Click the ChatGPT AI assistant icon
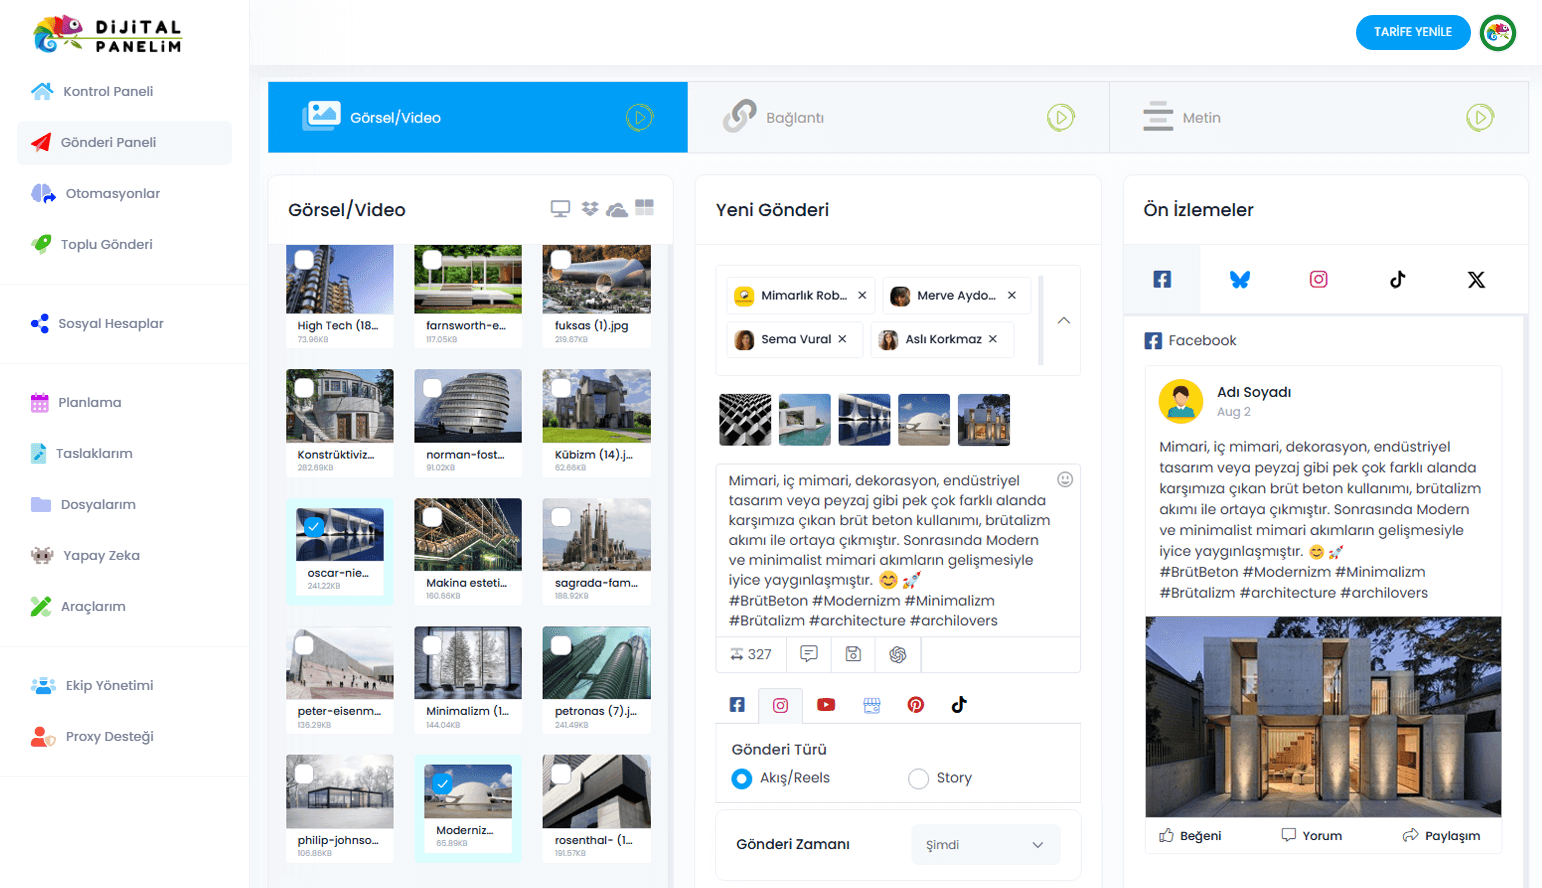 897,654
